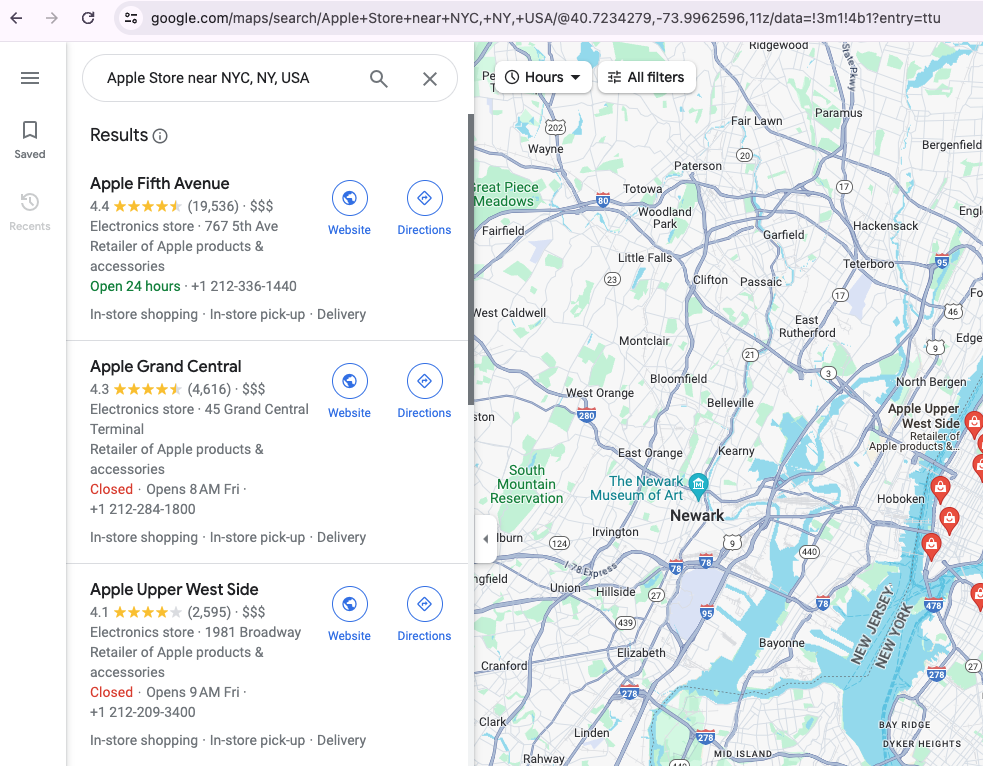
Task: Click Hackensack label on map
Action: [x=885, y=226]
